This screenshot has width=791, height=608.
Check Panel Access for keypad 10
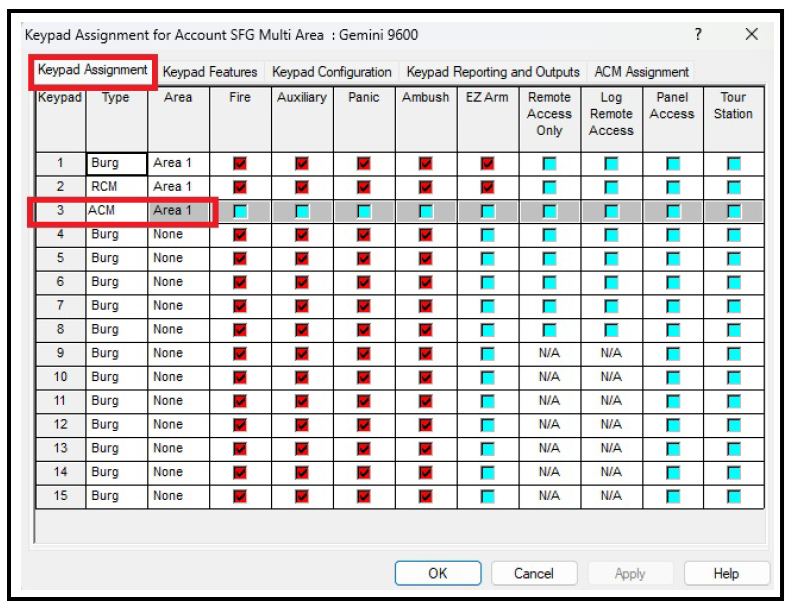673,377
